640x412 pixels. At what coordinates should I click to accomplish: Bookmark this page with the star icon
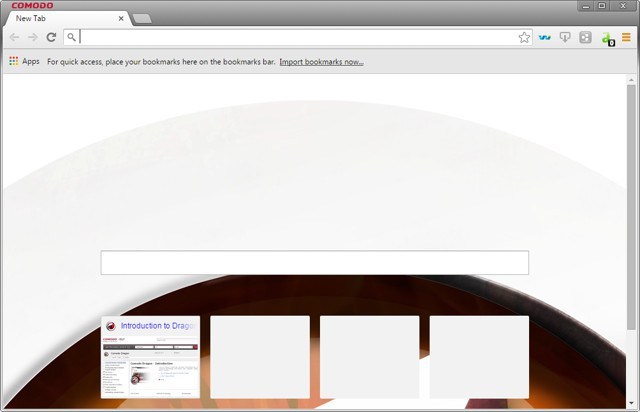click(524, 38)
